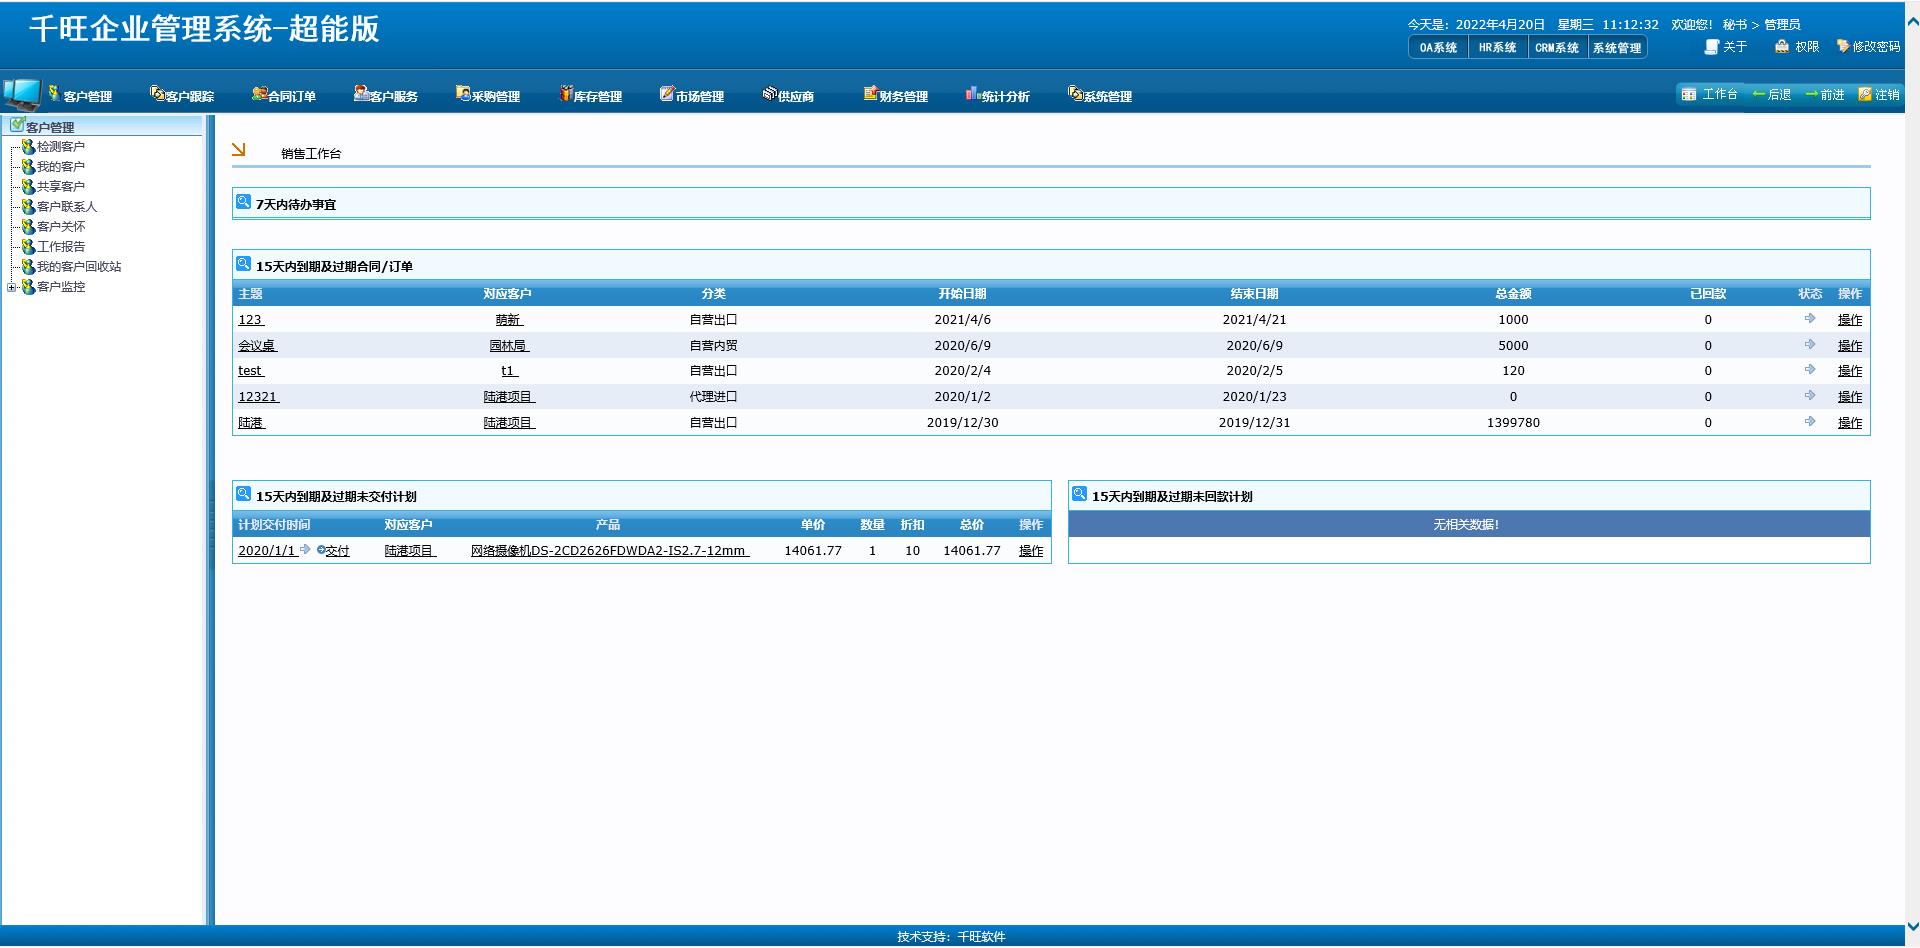This screenshot has width=1920, height=948.
Task: Click the scroll-down arrow on the page scrollbar
Action: pyautogui.click(x=1912, y=927)
